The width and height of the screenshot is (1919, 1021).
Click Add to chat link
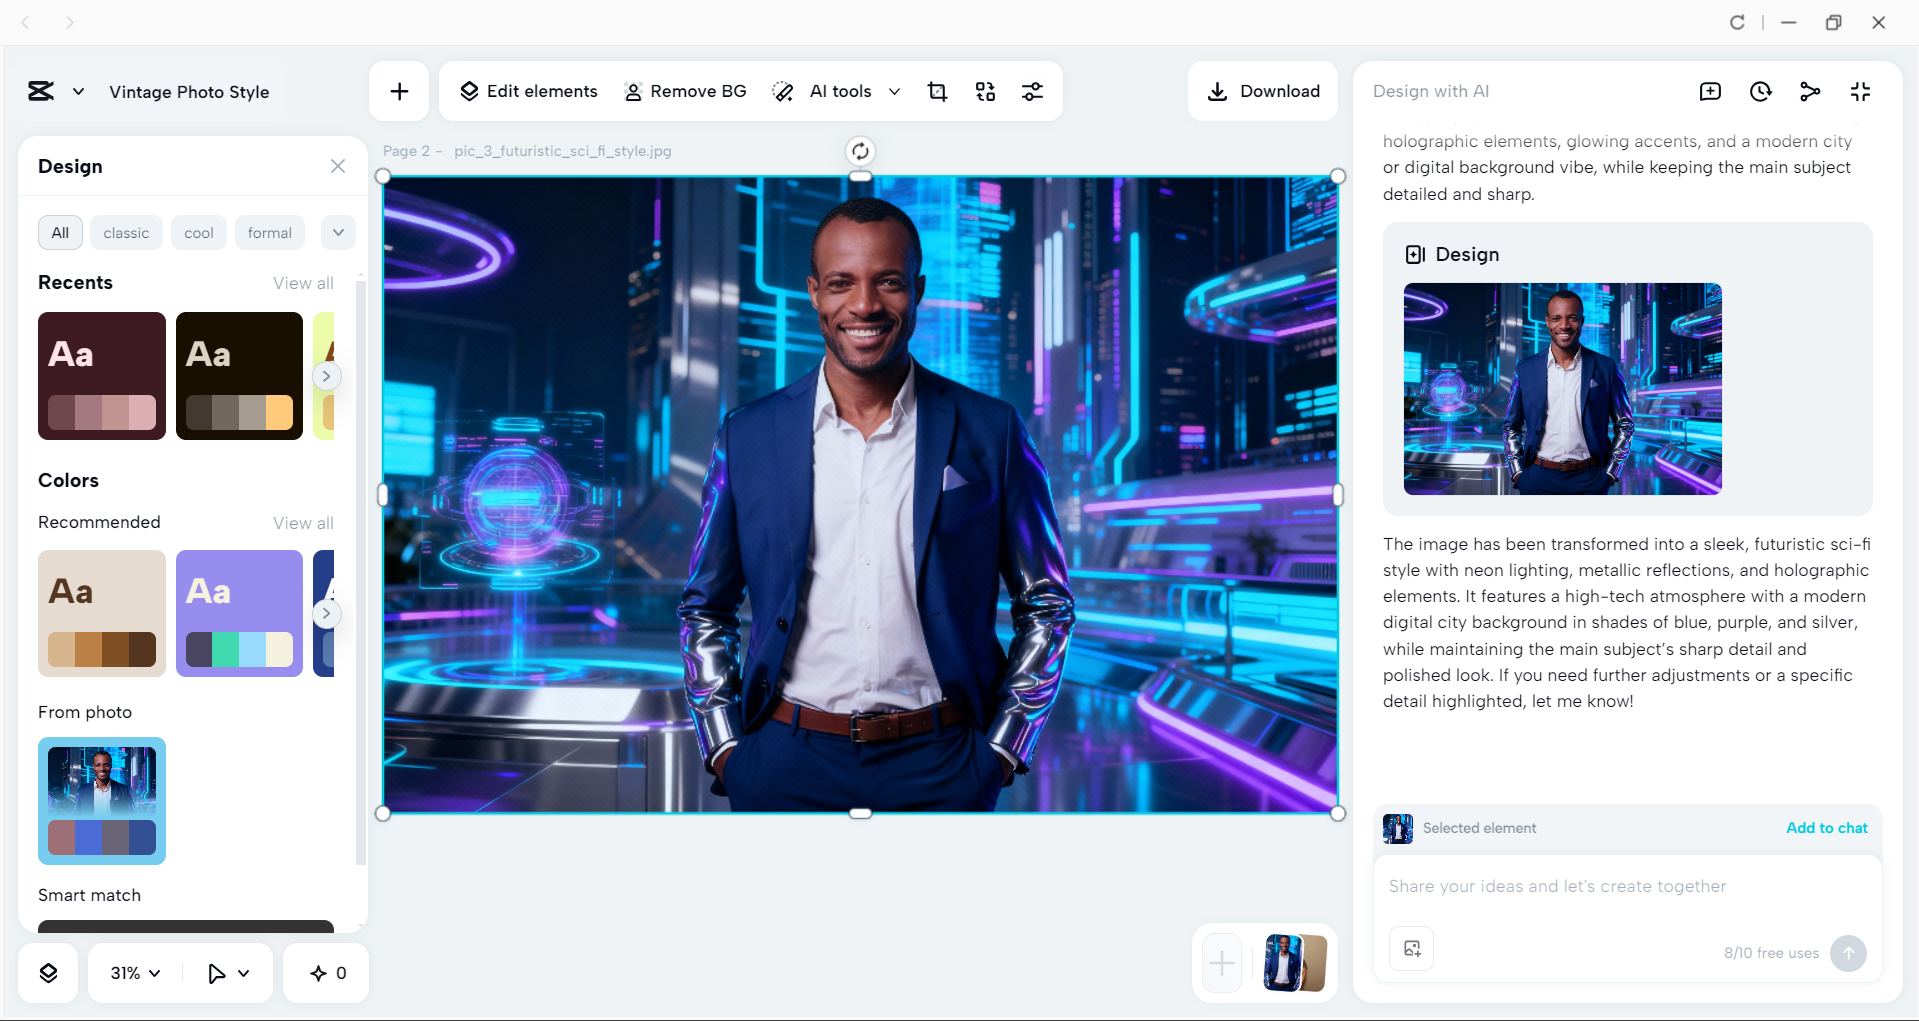point(1827,828)
